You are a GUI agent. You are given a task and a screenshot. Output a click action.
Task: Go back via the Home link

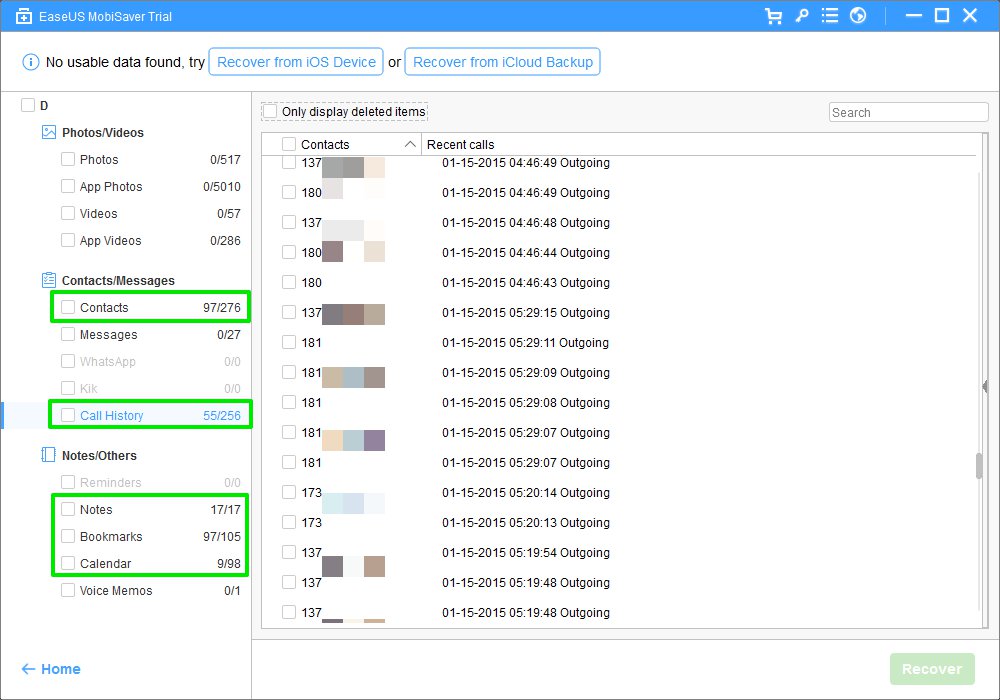[x=51, y=669]
